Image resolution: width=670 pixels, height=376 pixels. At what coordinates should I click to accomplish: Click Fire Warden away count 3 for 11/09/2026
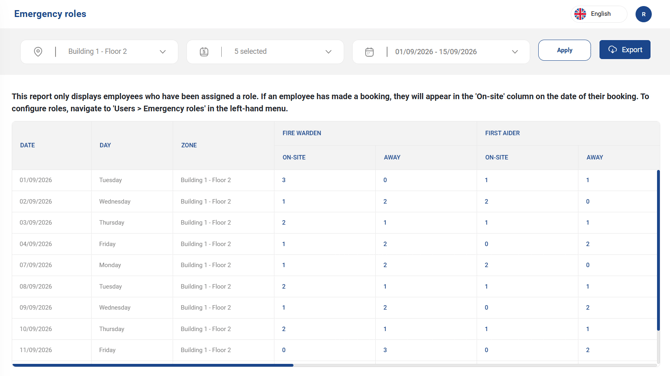(x=385, y=350)
